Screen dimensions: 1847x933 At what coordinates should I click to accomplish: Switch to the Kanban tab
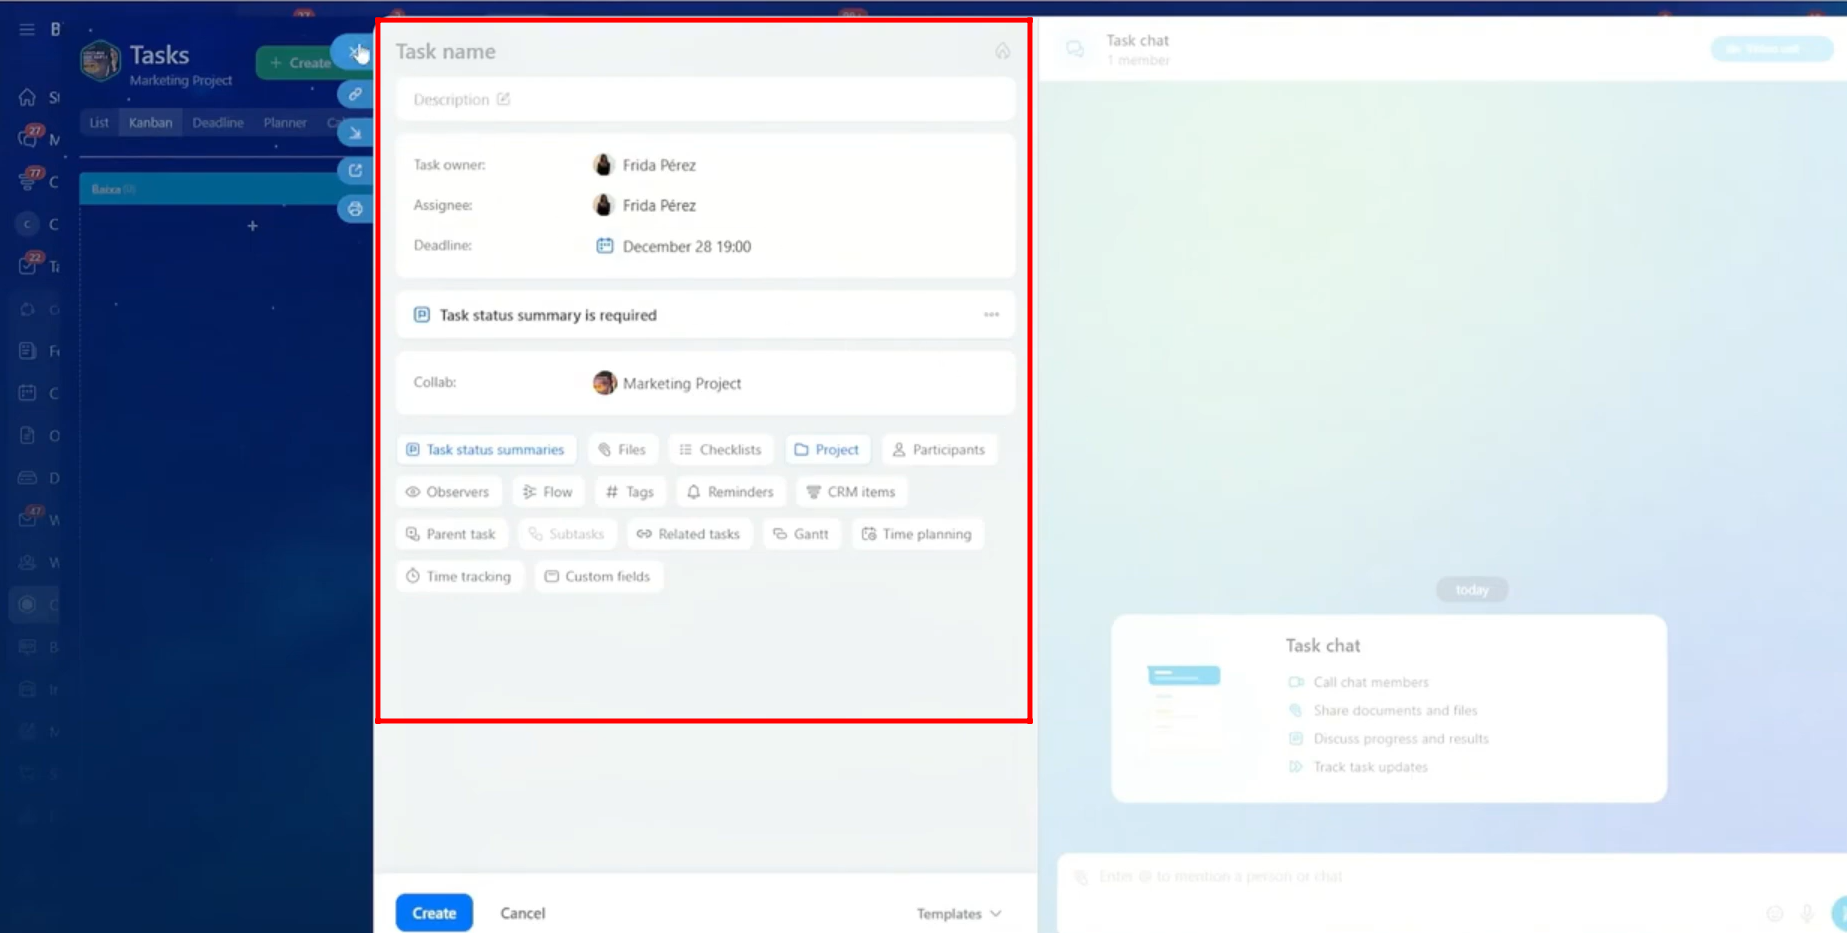pos(150,123)
